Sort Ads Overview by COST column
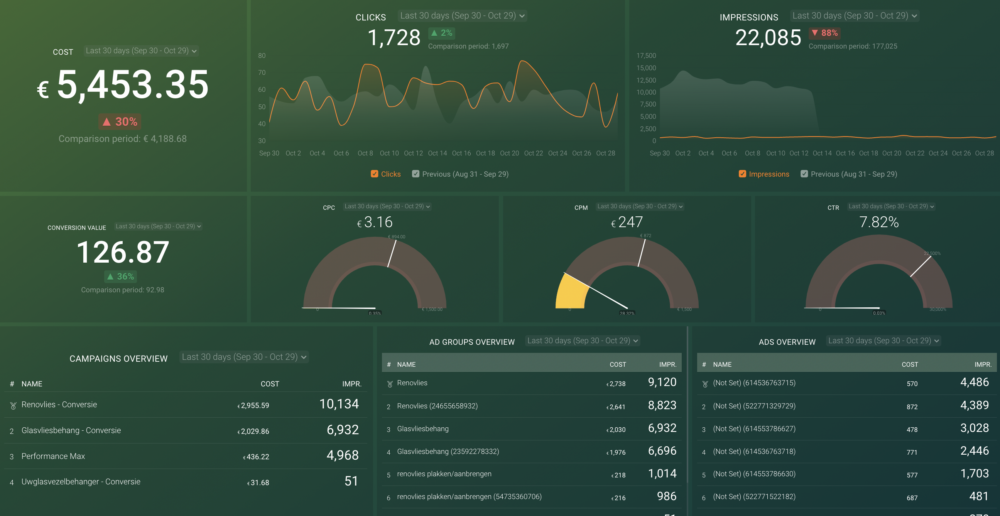1000x516 pixels. (x=909, y=364)
